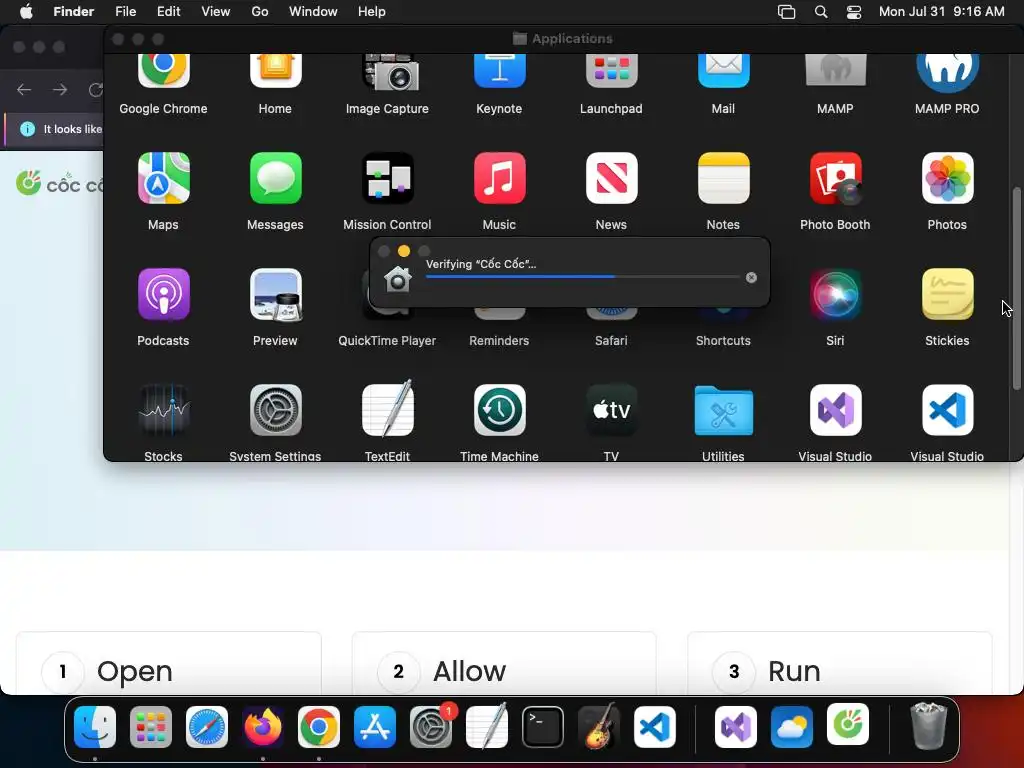The height and width of the screenshot is (768, 1024).
Task: Open GarageBand from the Dock
Action: point(599,726)
